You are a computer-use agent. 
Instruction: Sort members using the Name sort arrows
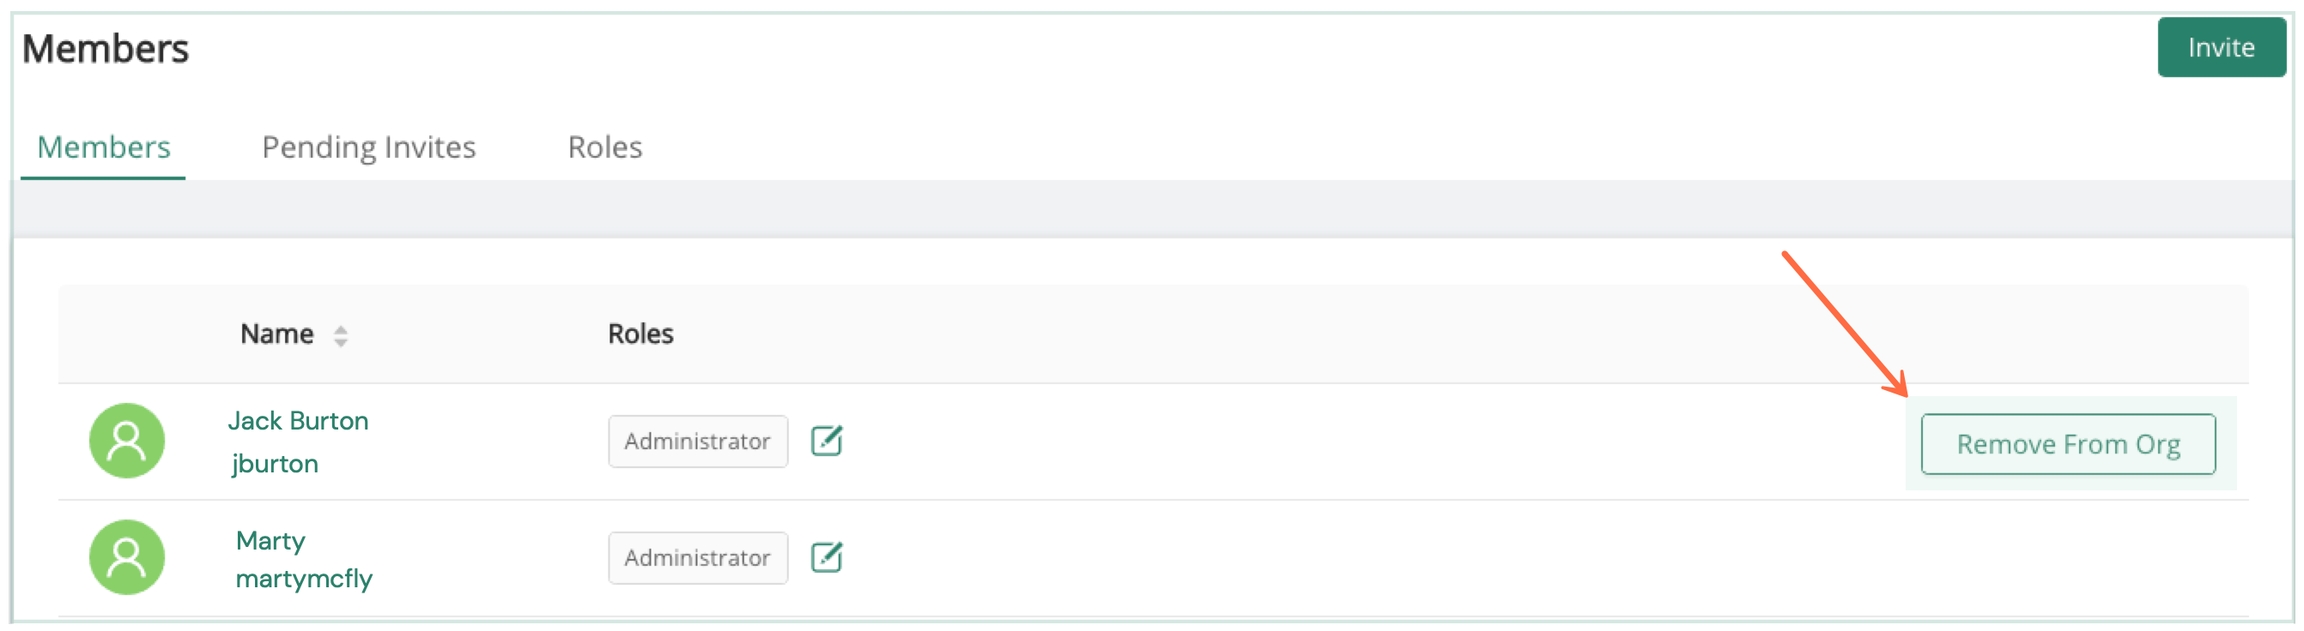coord(341,336)
